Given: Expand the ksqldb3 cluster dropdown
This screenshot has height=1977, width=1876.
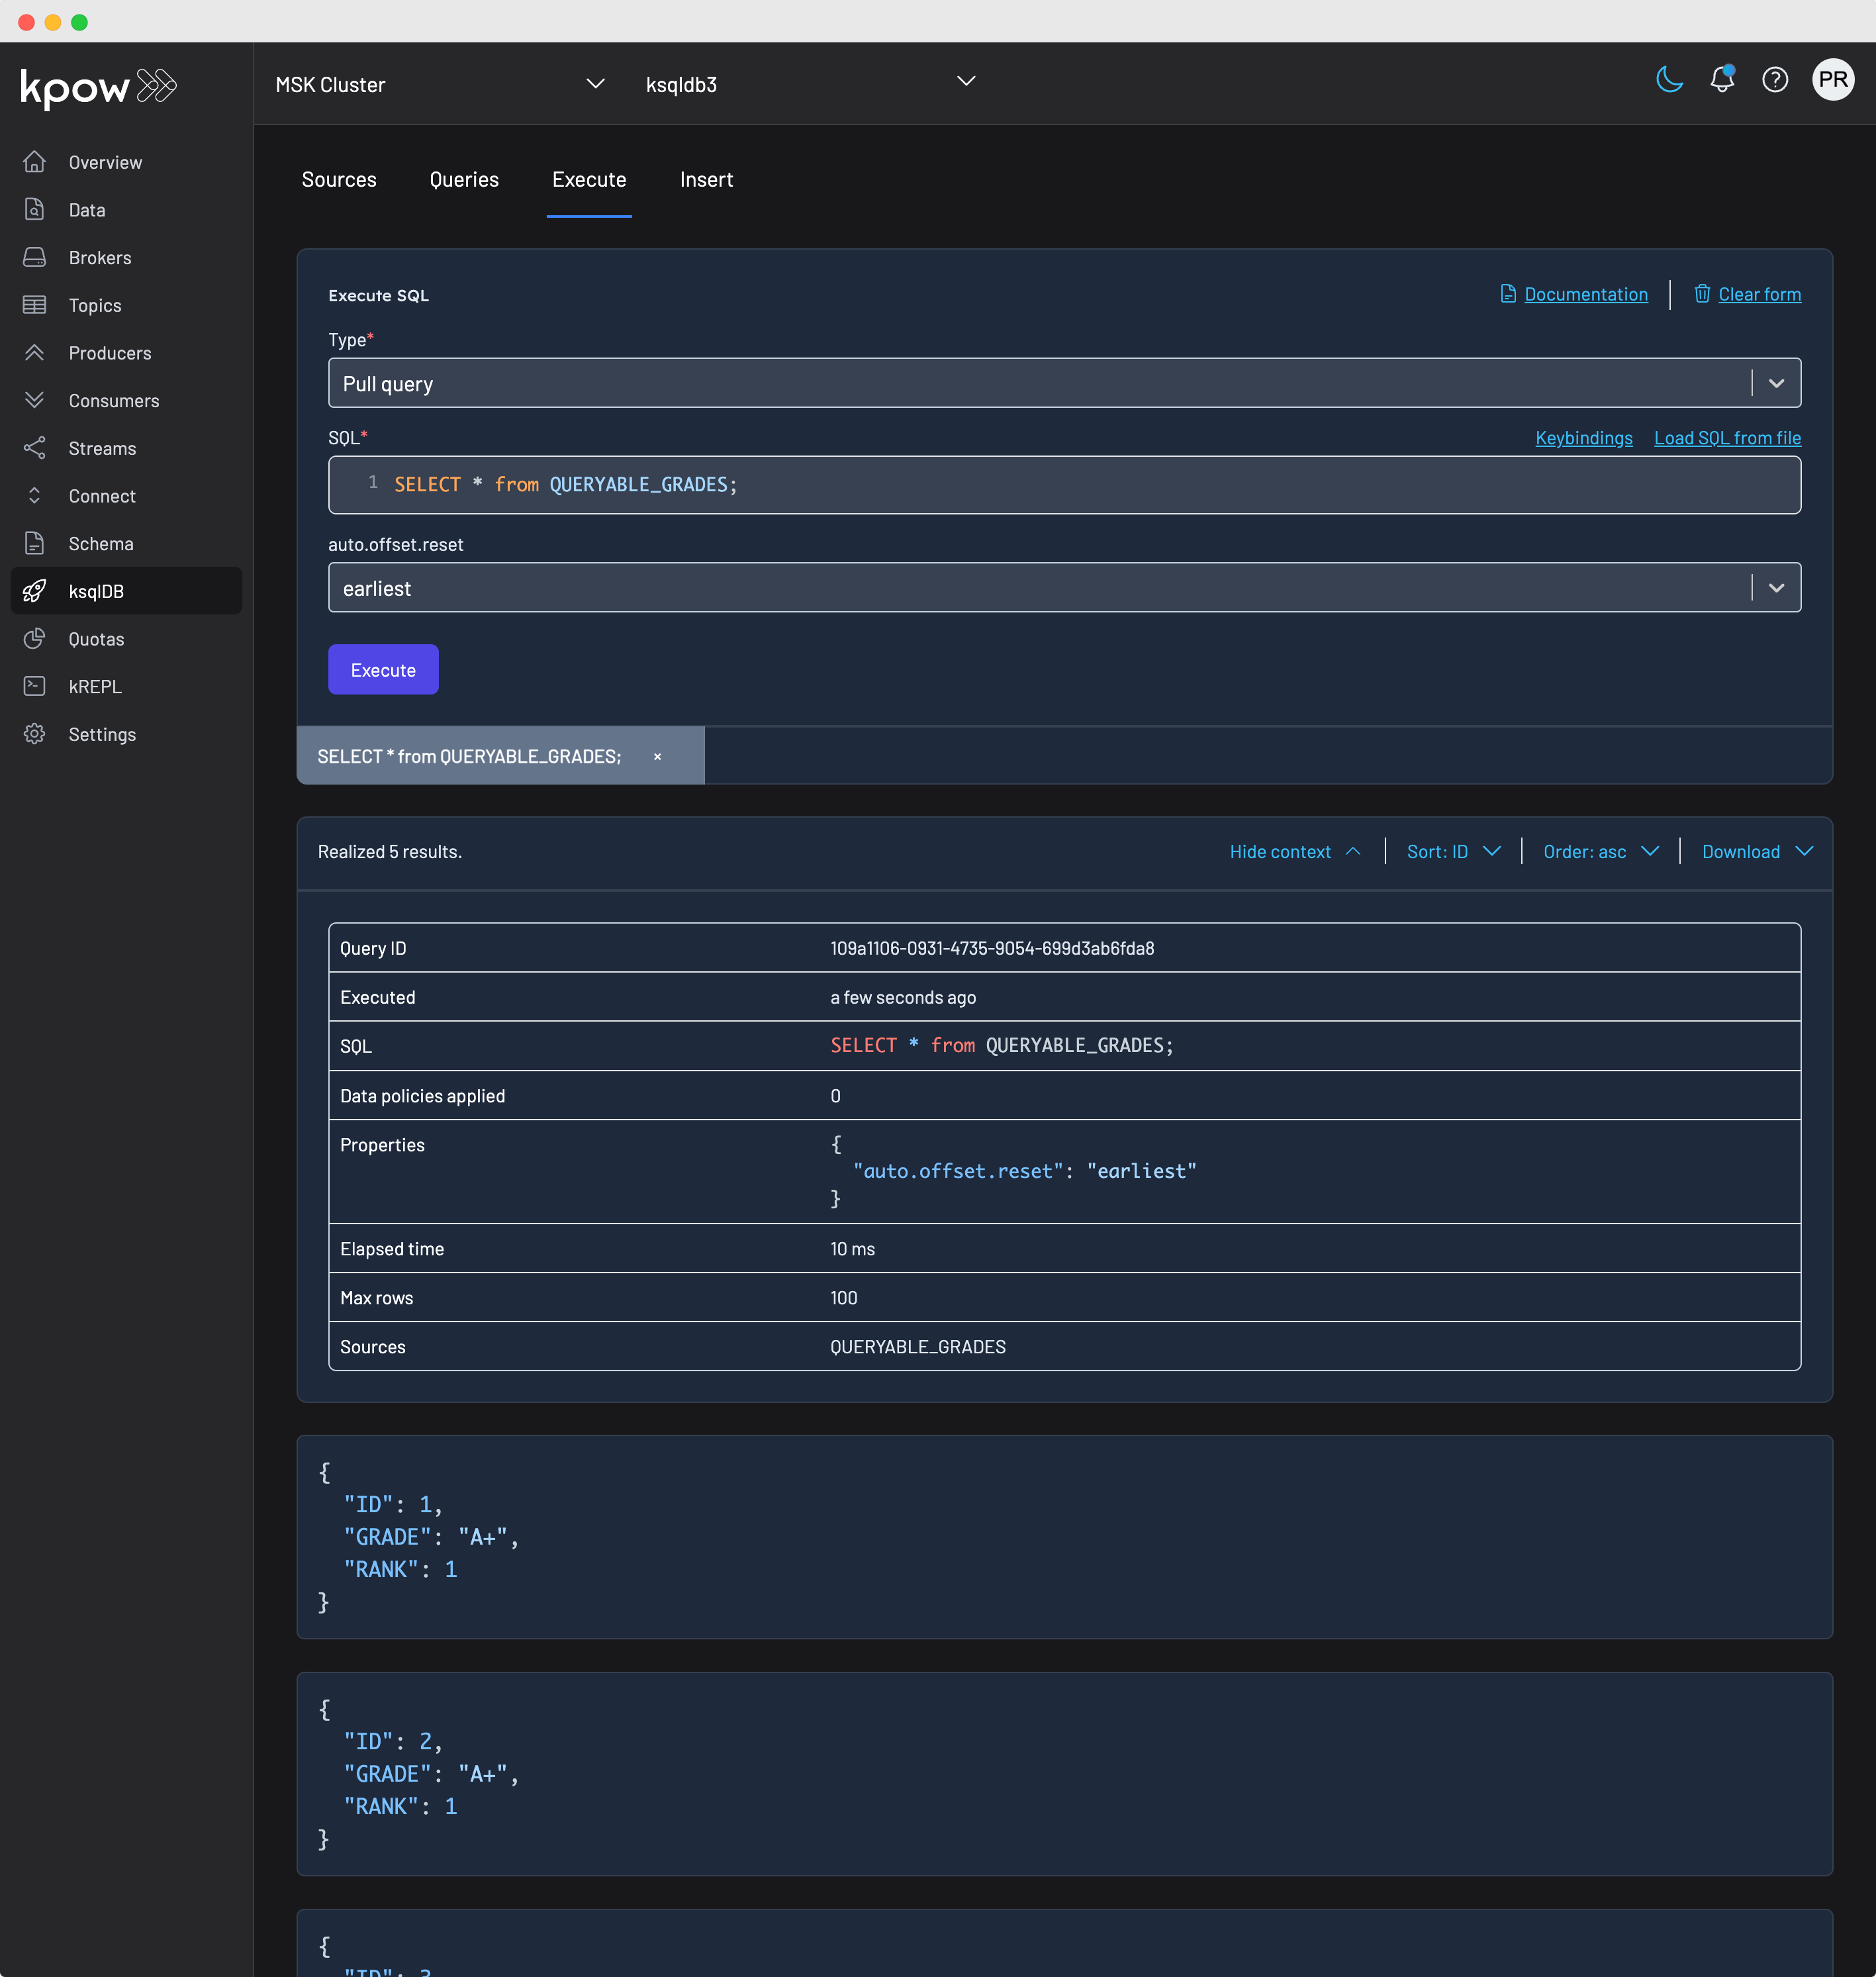Looking at the screenshot, I should click(x=966, y=83).
